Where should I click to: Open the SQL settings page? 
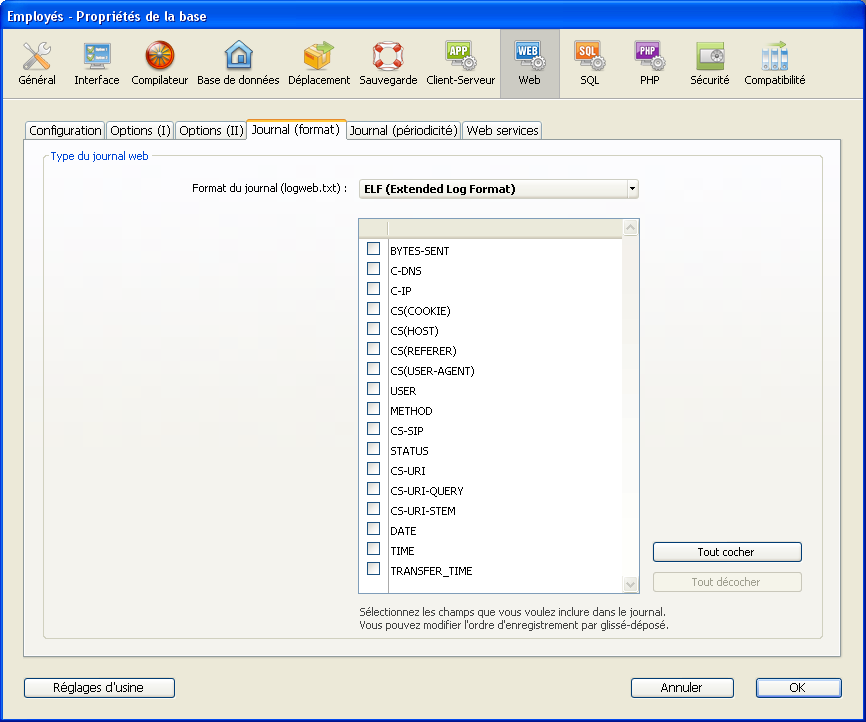tap(589, 63)
